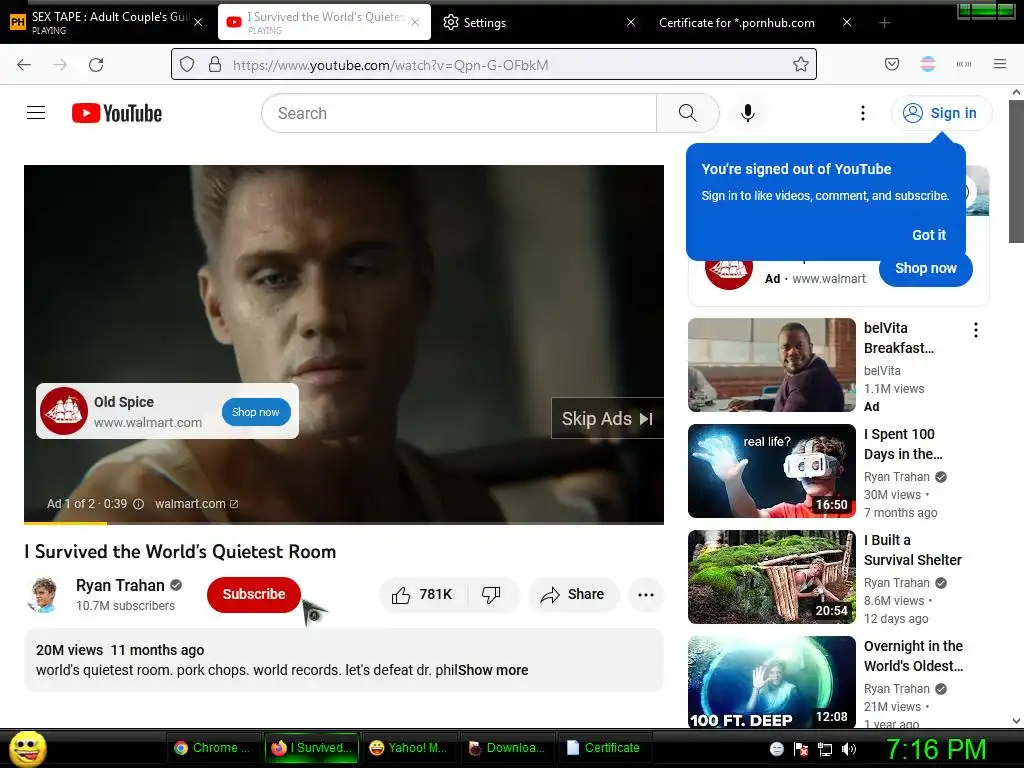
Task: Start voice search with microphone icon
Action: coord(748,113)
